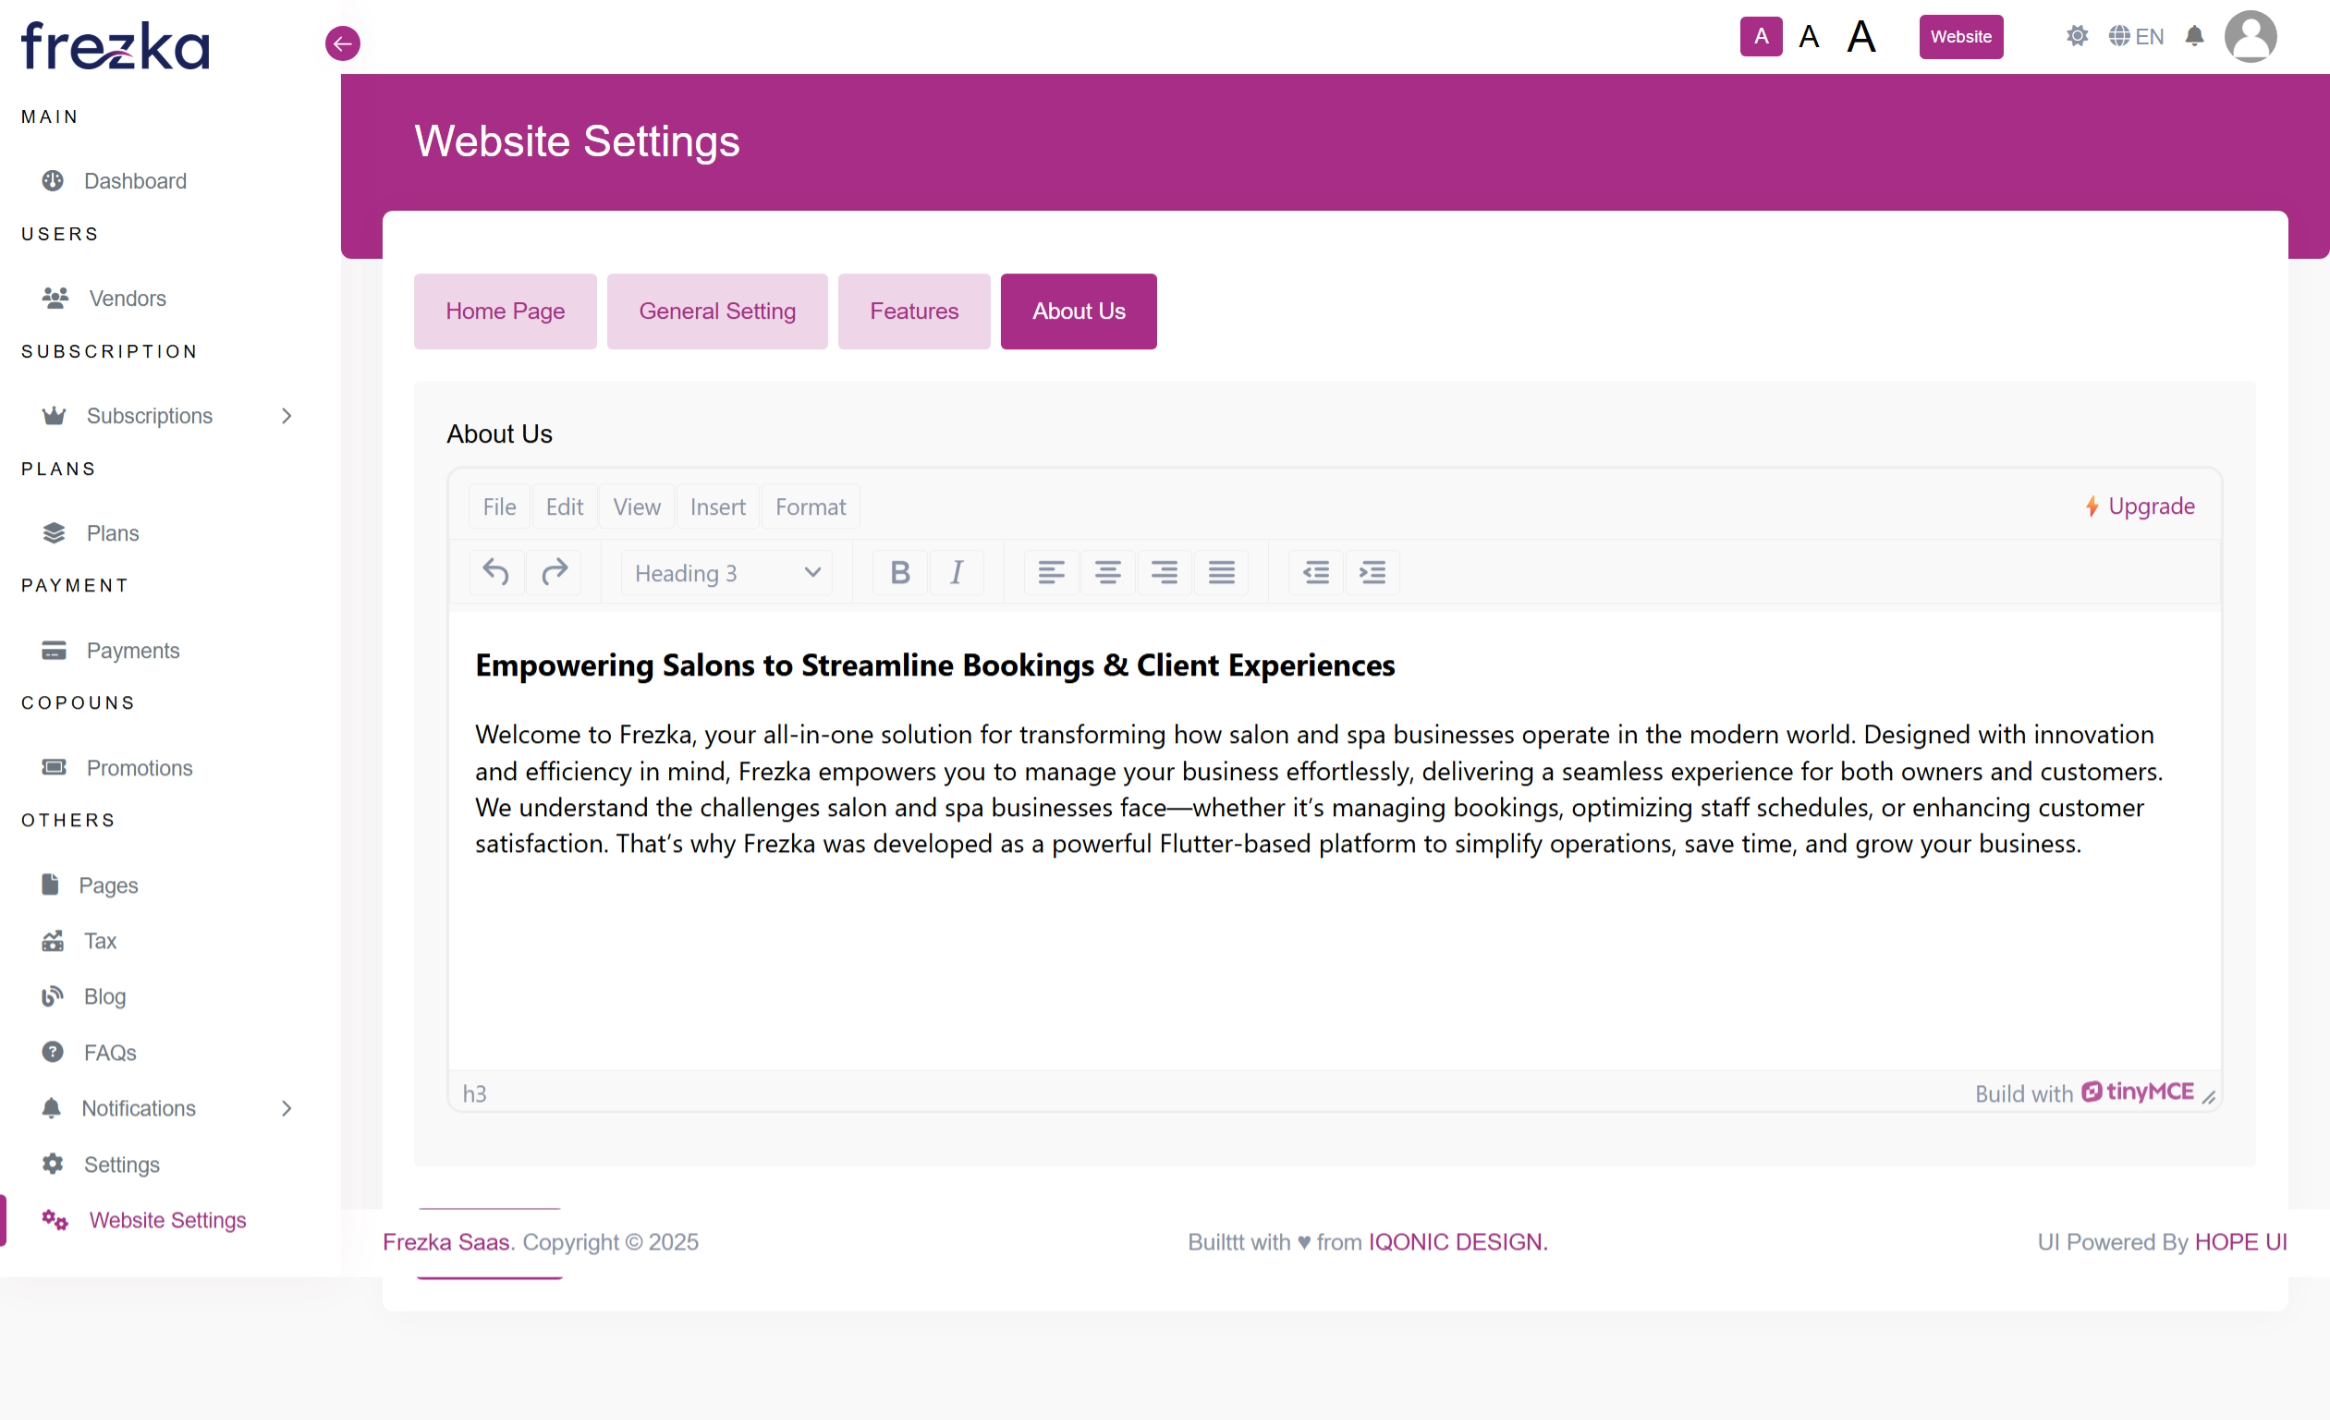Toggle bold formatting in the editor

click(x=900, y=572)
